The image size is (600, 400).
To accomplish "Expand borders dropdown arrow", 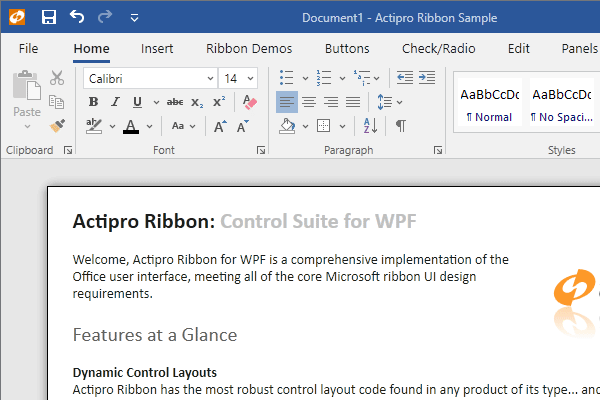I will click(342, 126).
